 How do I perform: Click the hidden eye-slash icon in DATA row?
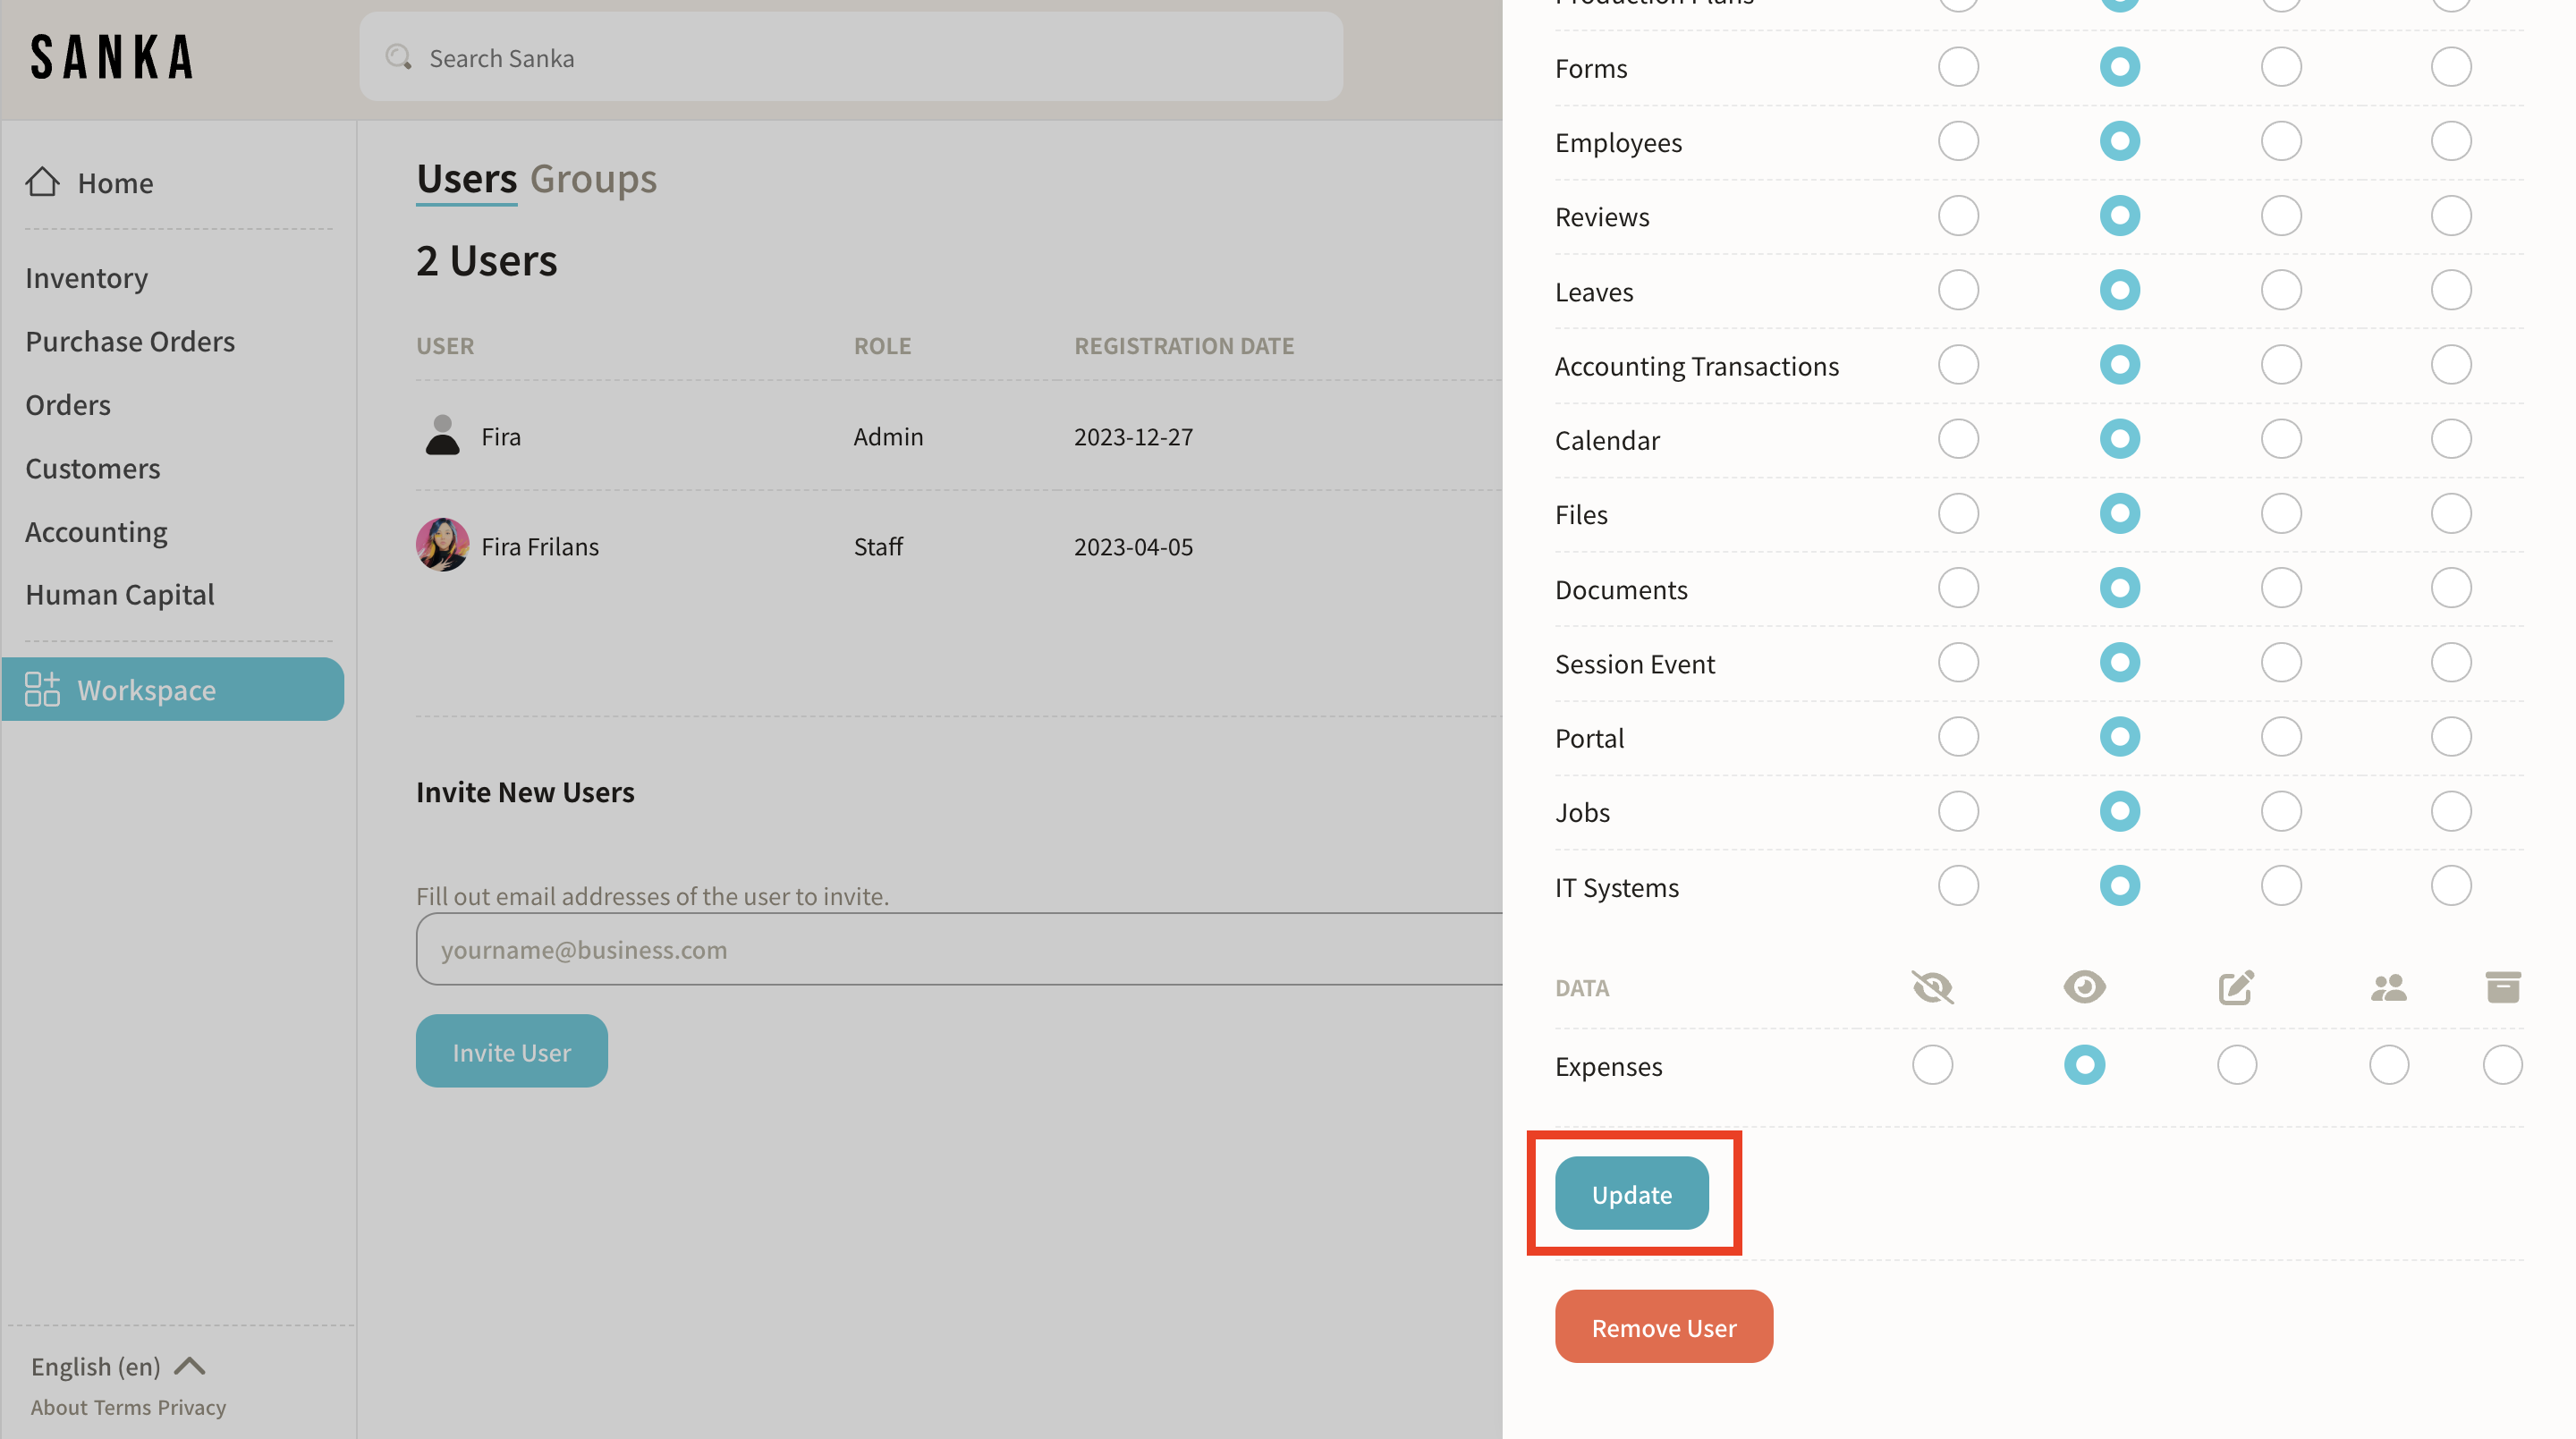[x=1932, y=987]
